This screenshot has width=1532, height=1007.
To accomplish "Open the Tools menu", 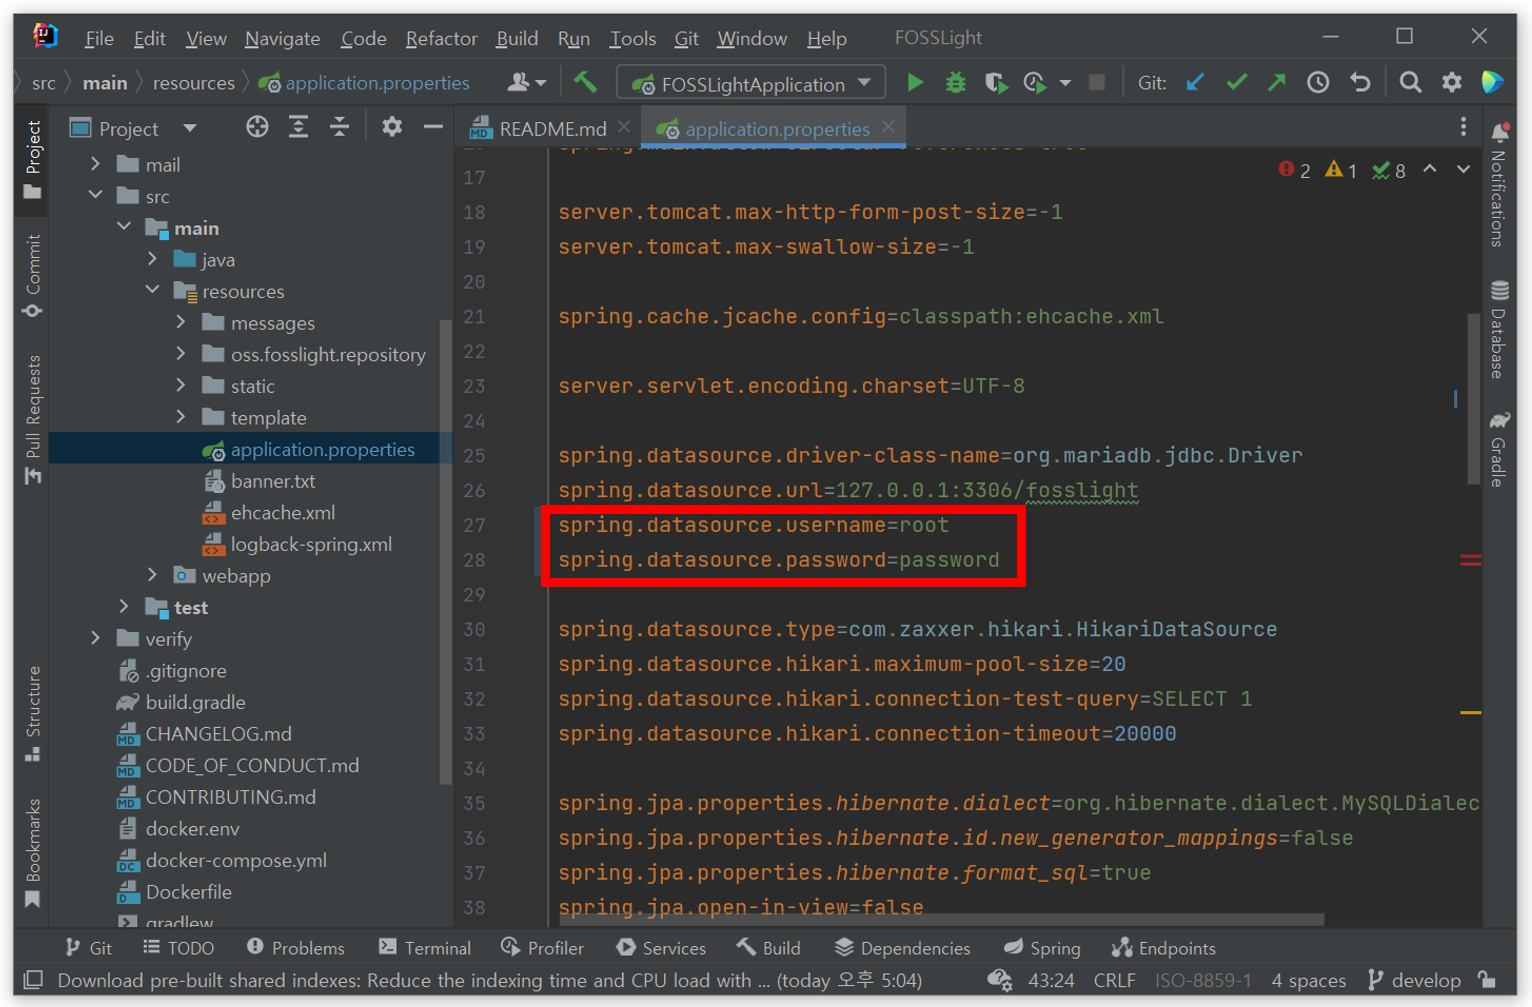I will [x=632, y=38].
